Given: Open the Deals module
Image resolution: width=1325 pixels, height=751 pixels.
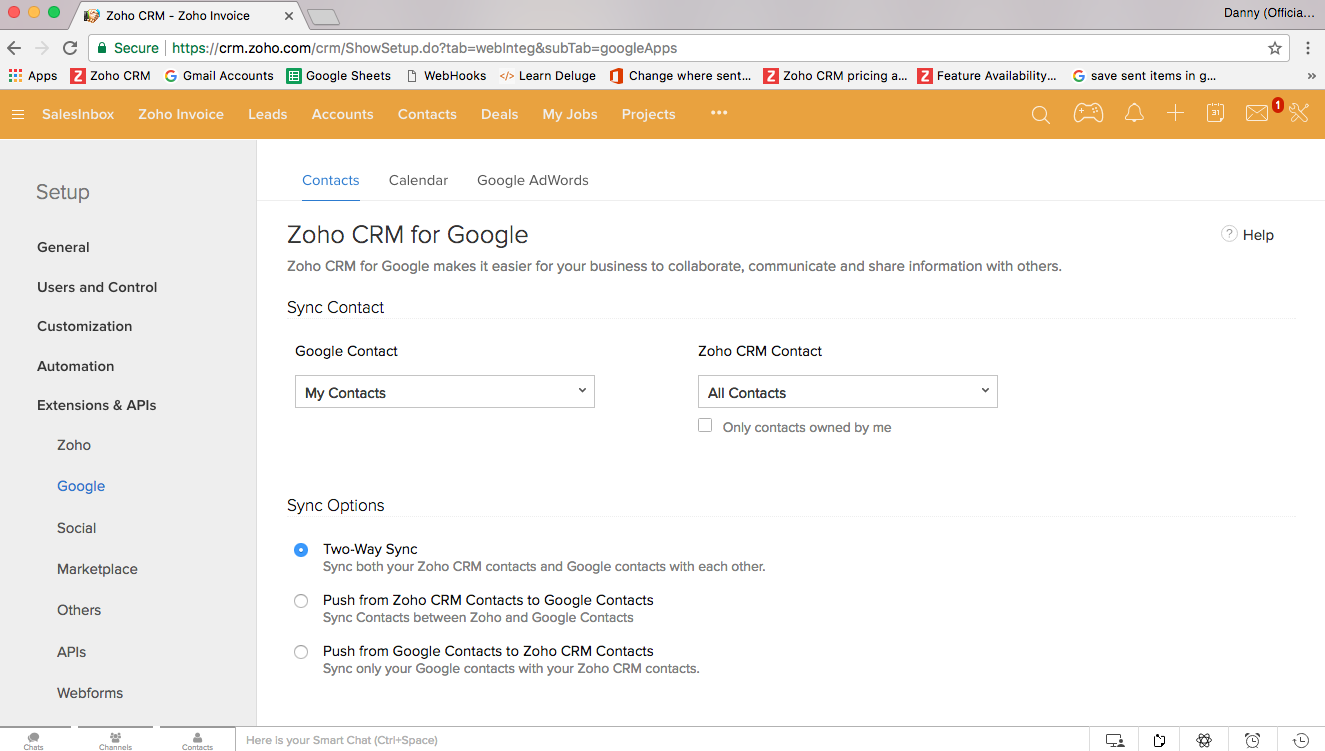Looking at the screenshot, I should (500, 114).
